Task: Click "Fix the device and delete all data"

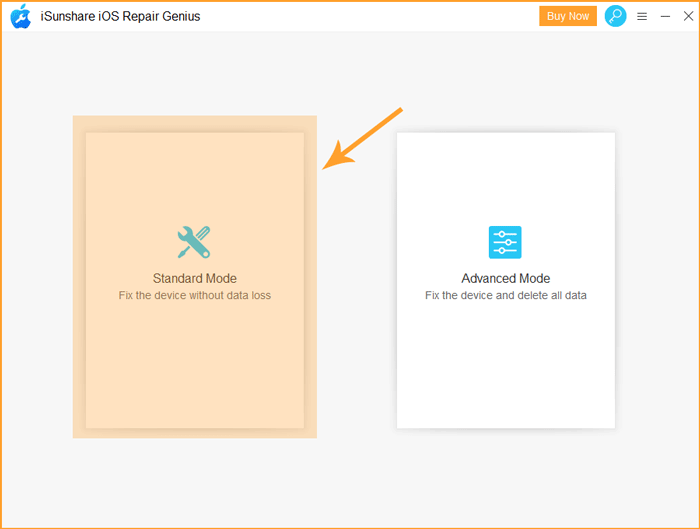Action: (x=506, y=295)
